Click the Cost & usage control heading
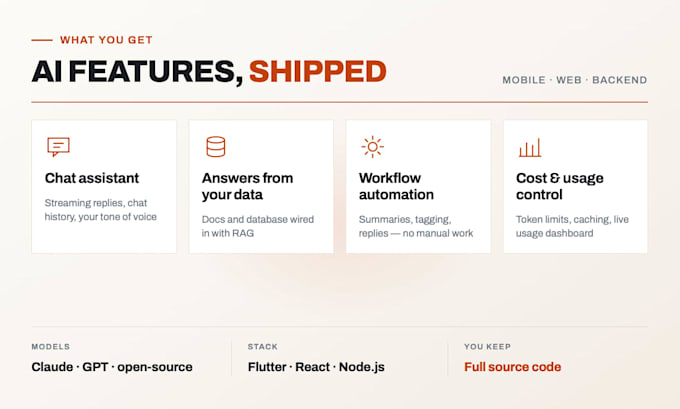 coord(559,186)
